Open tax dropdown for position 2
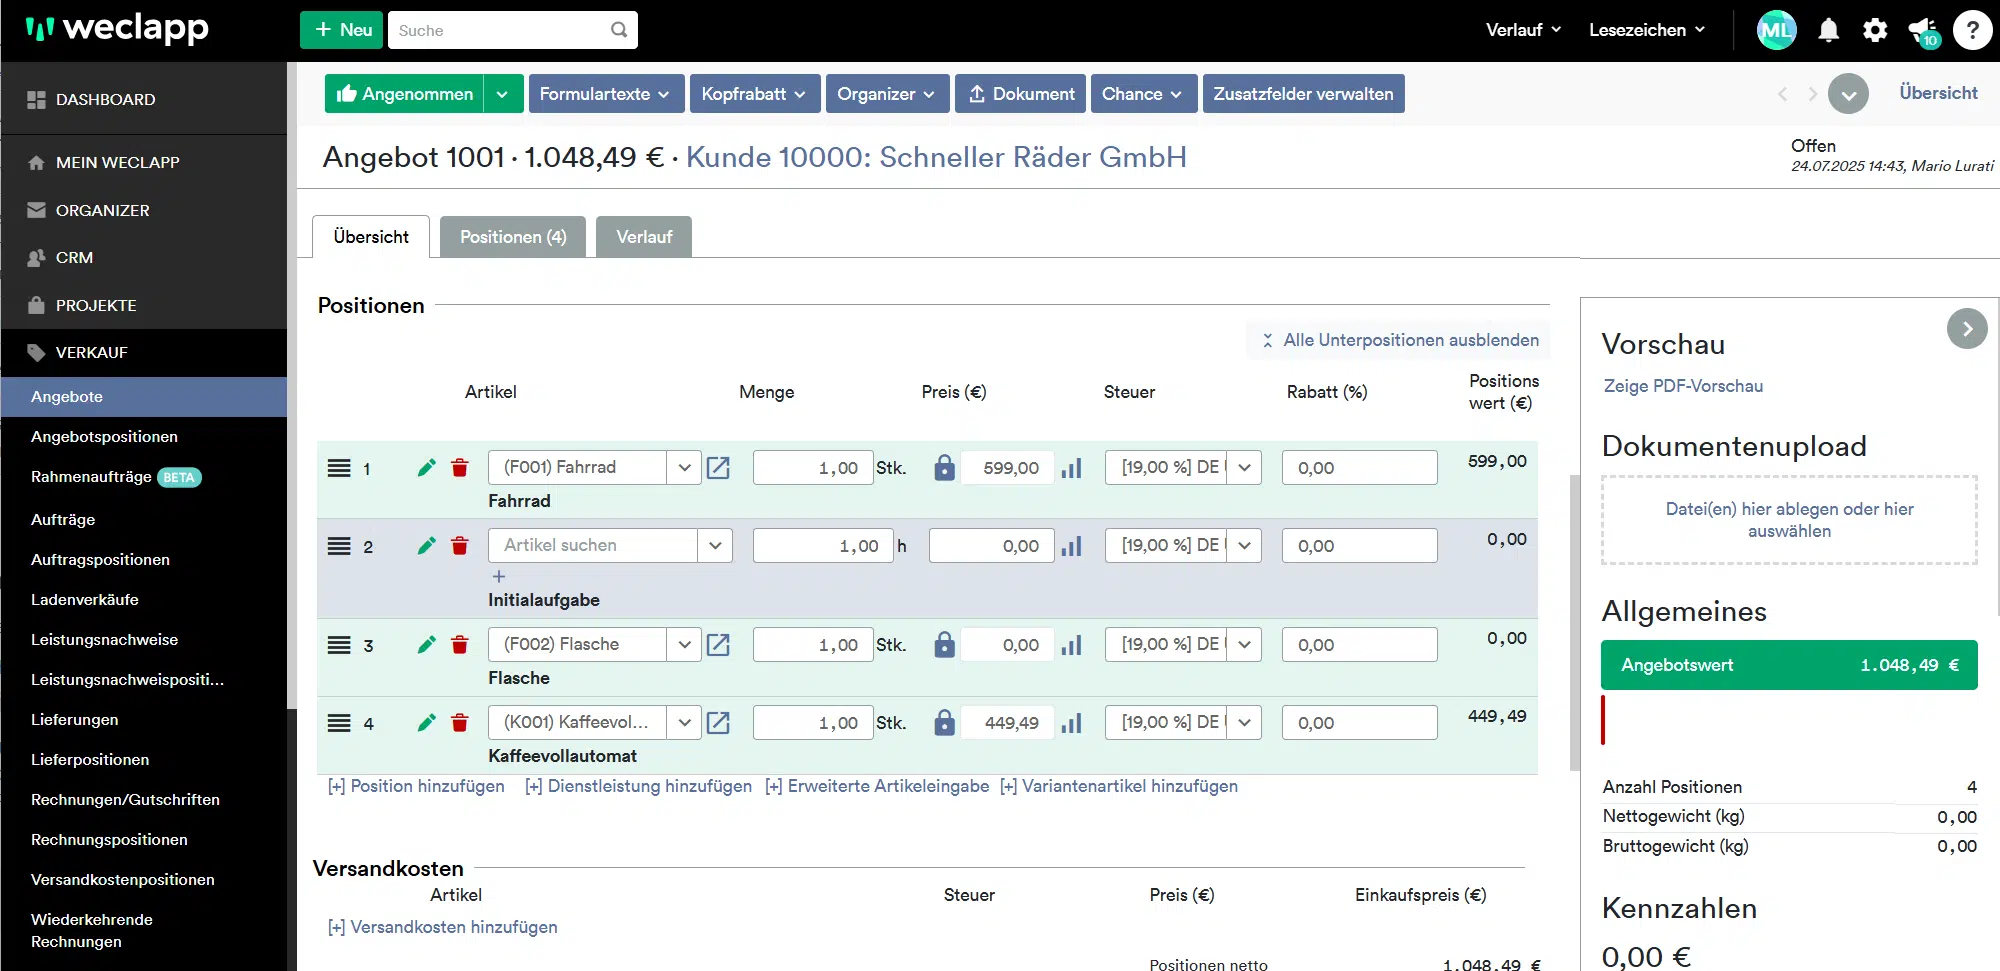2000x971 pixels. pyautogui.click(x=1244, y=545)
